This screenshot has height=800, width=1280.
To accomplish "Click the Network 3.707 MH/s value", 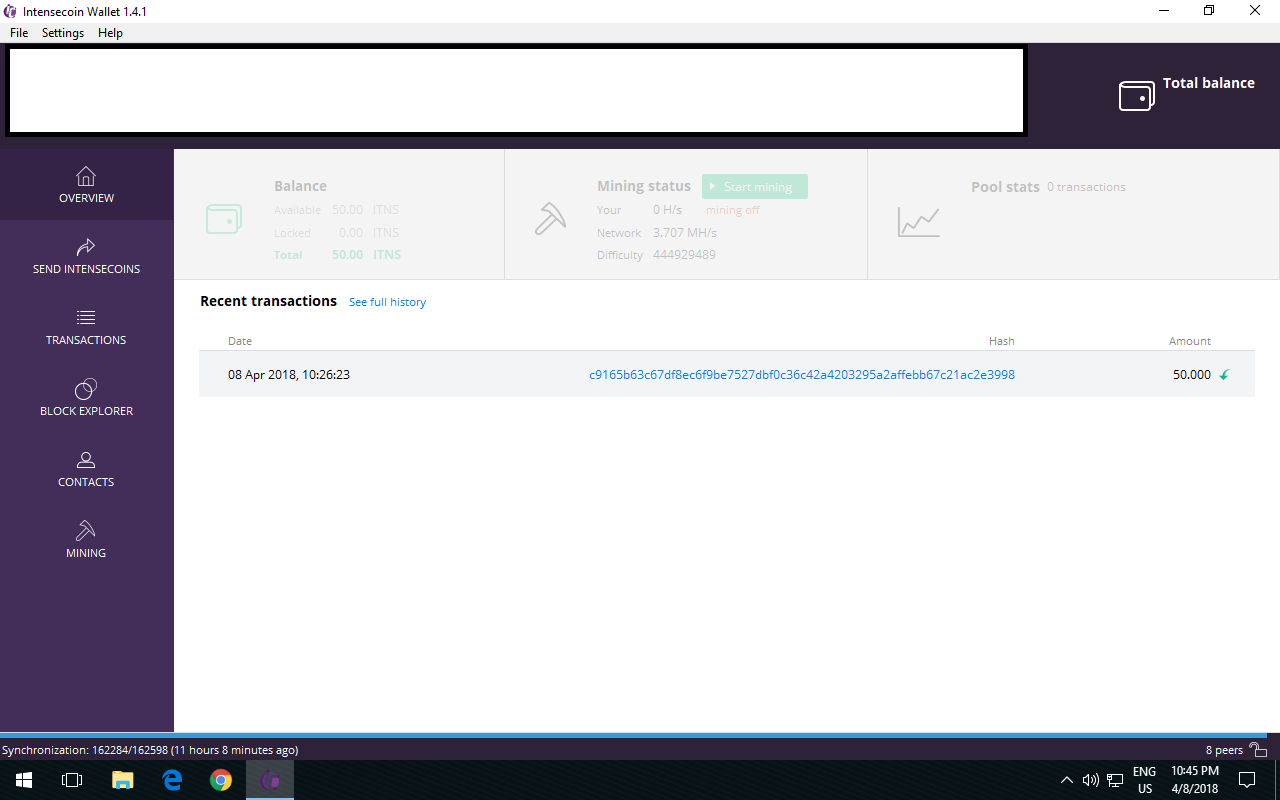I will 685,233.
